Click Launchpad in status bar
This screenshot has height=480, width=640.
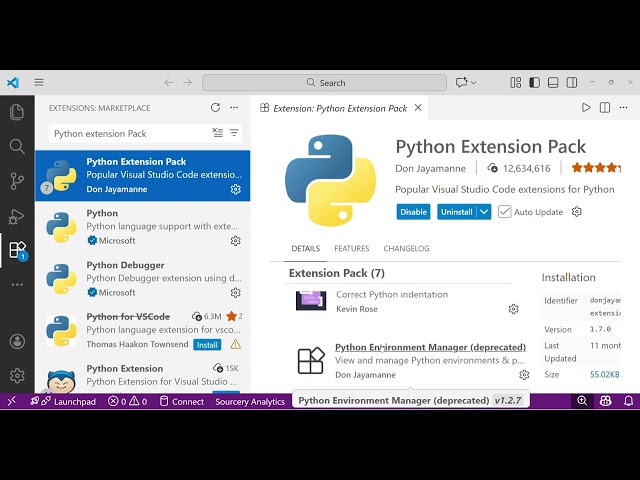coord(63,401)
